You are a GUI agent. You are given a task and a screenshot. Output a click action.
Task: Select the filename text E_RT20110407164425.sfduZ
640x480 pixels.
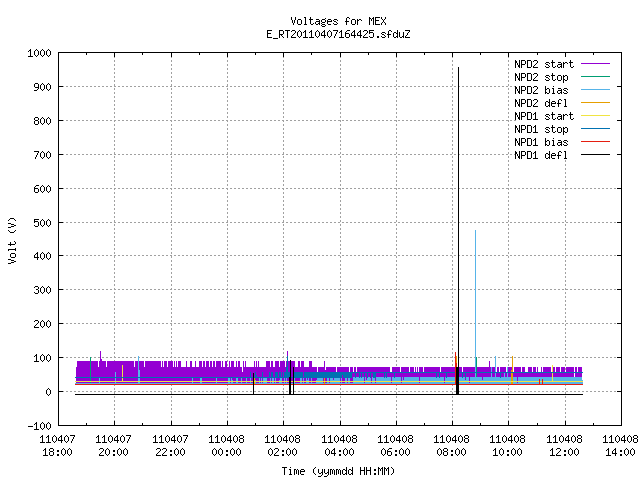pos(338,34)
